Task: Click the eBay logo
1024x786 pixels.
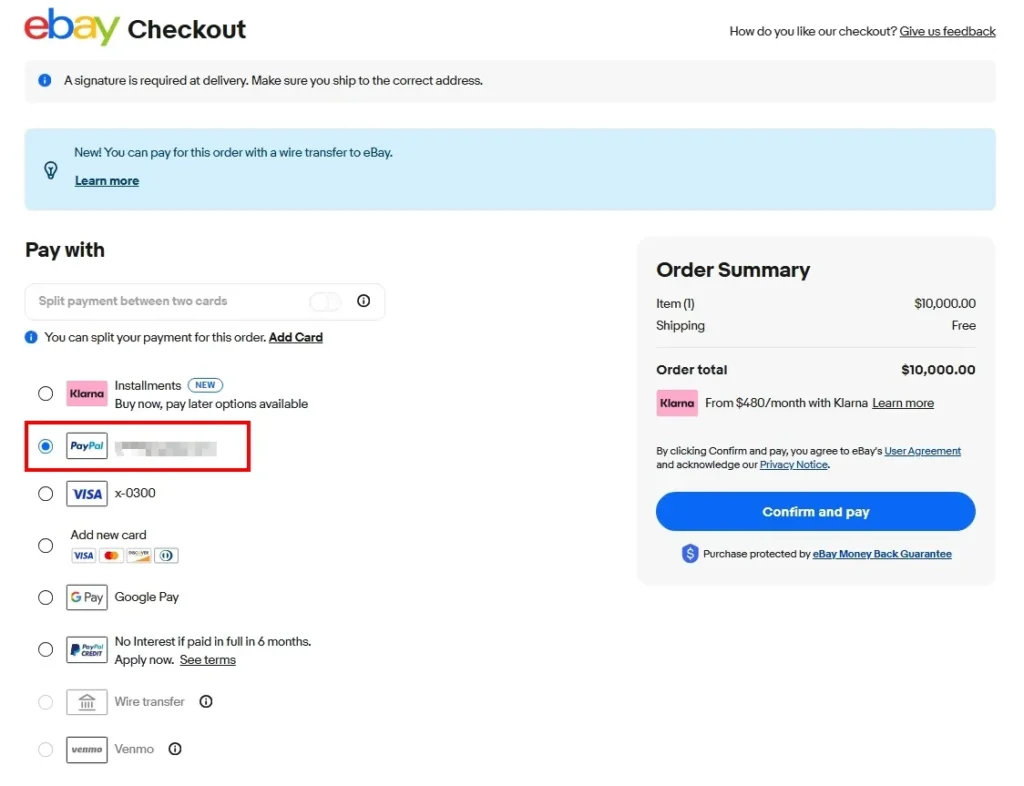Action: tap(72, 28)
